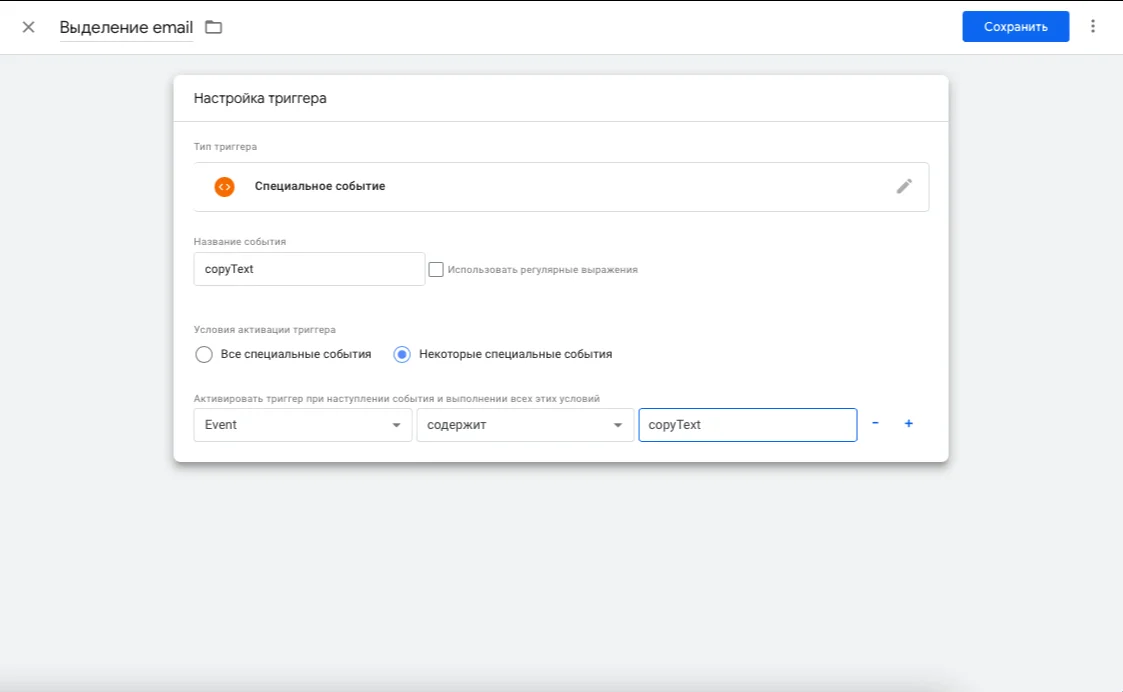This screenshot has width=1123, height=692.
Task: Open the "Event" variable dropdown
Action: [302, 425]
